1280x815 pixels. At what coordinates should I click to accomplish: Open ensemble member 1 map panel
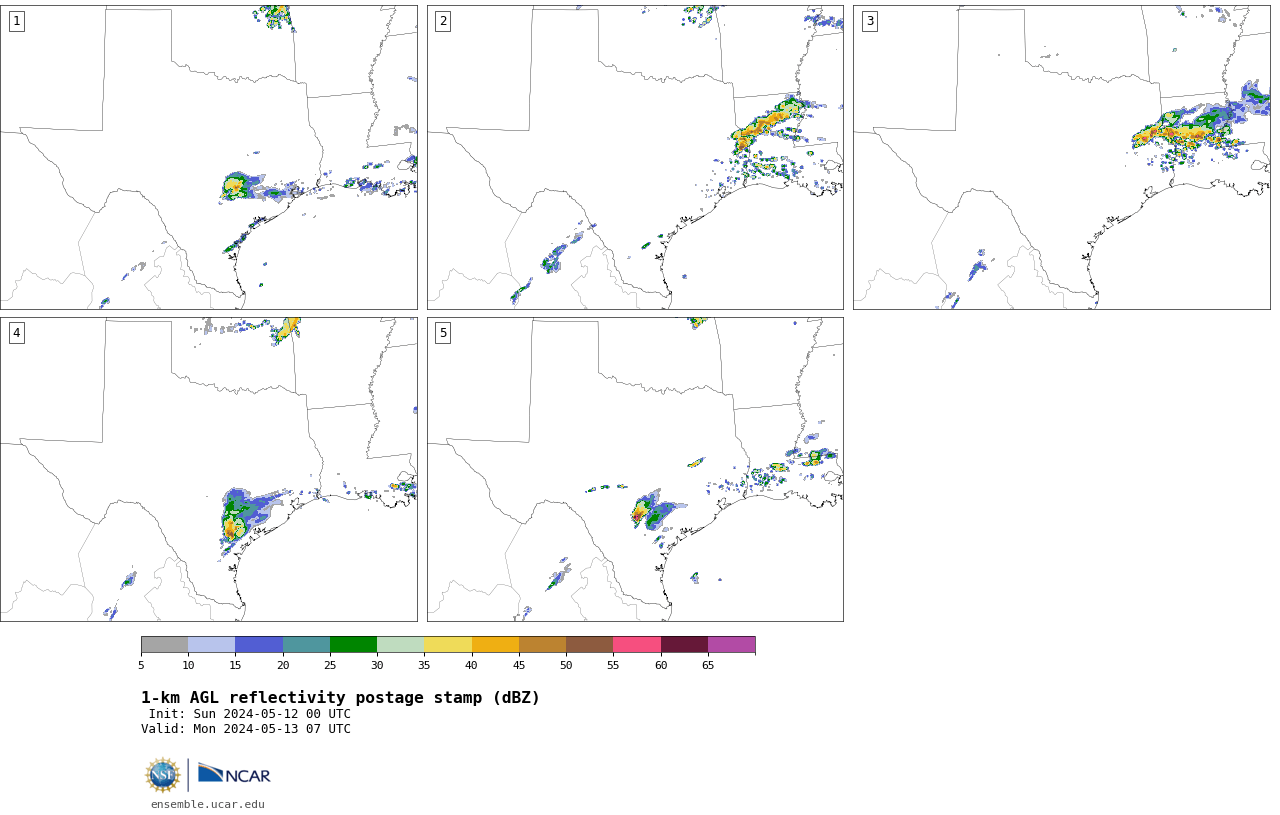209,157
